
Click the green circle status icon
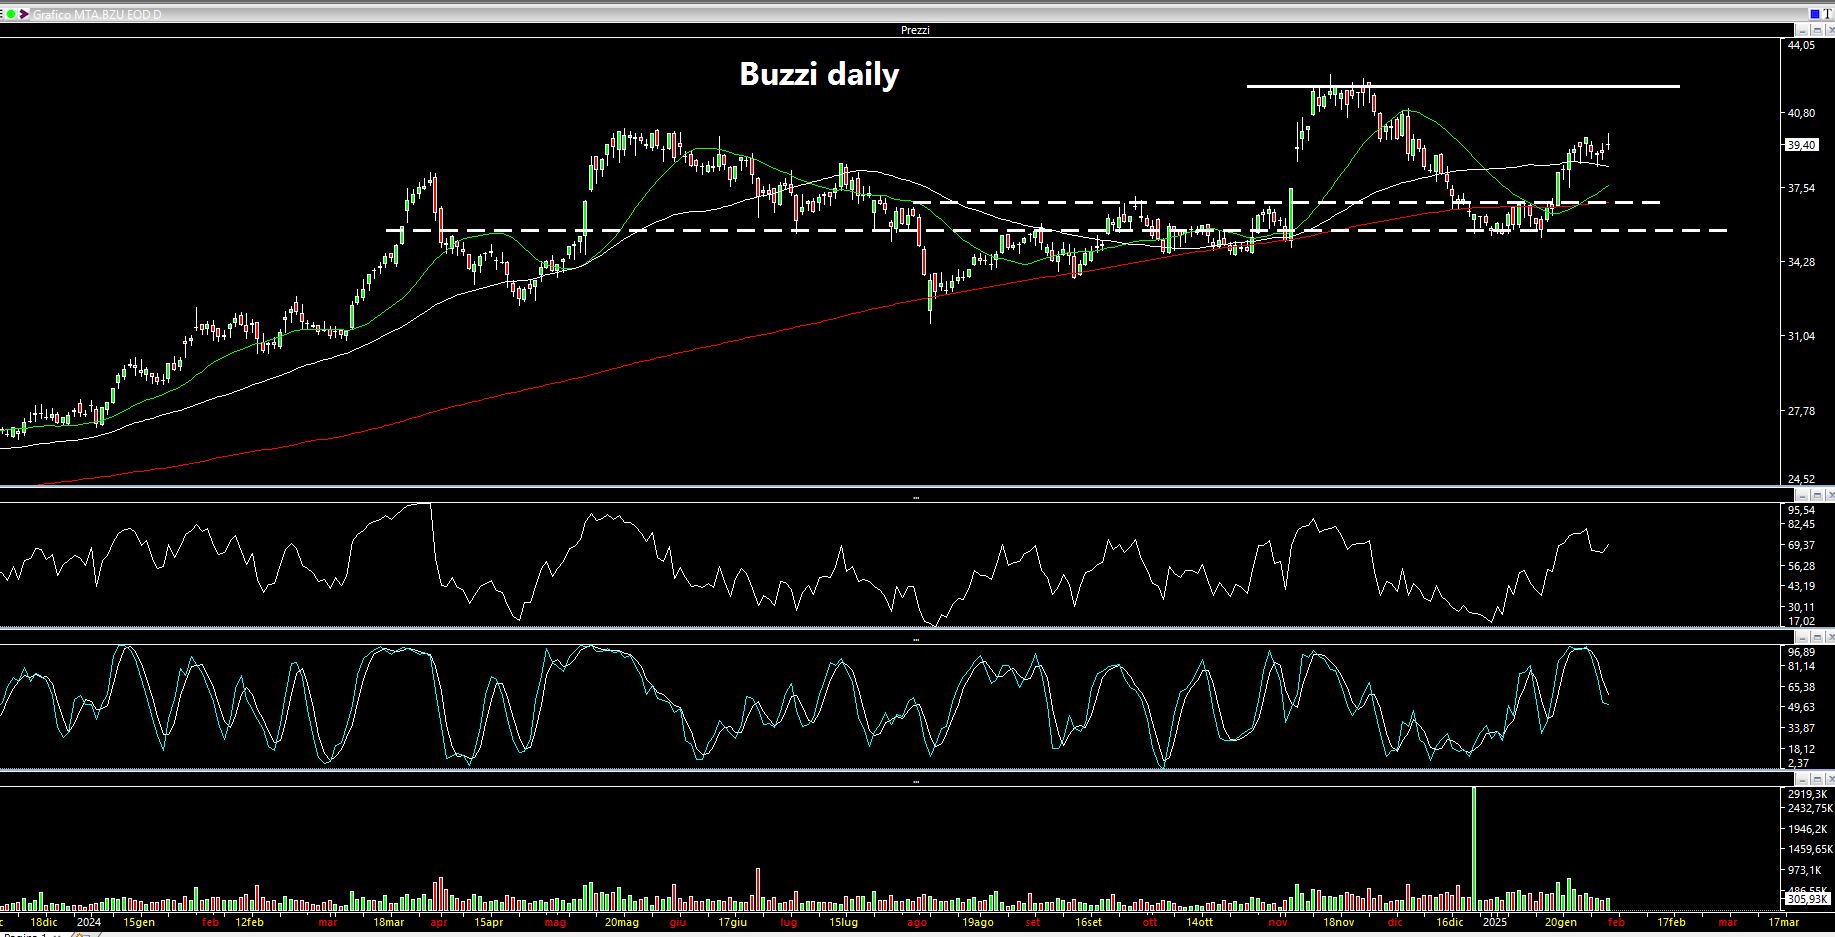[12, 14]
